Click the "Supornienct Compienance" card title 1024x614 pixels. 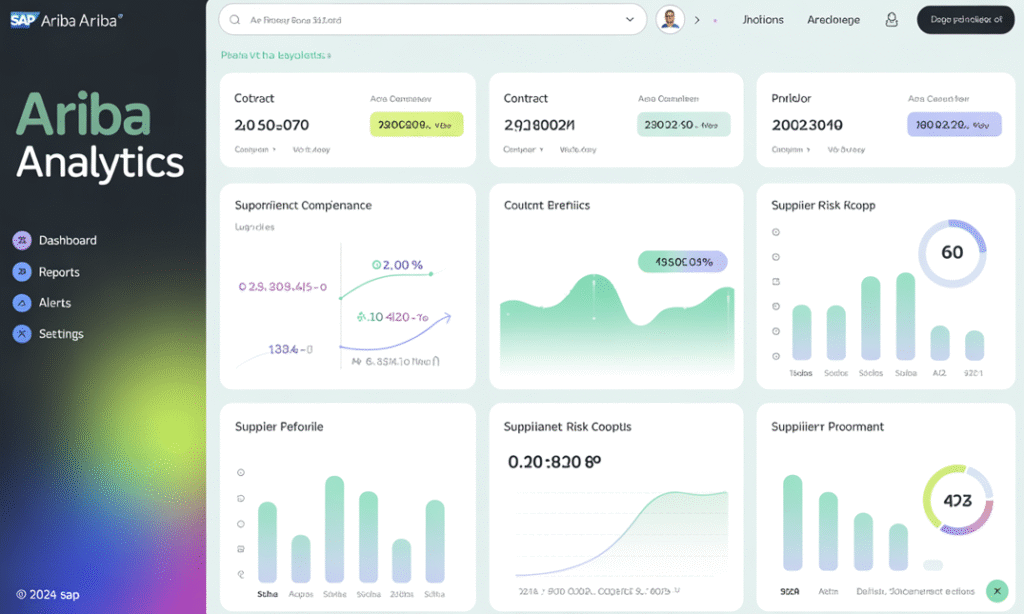303,205
